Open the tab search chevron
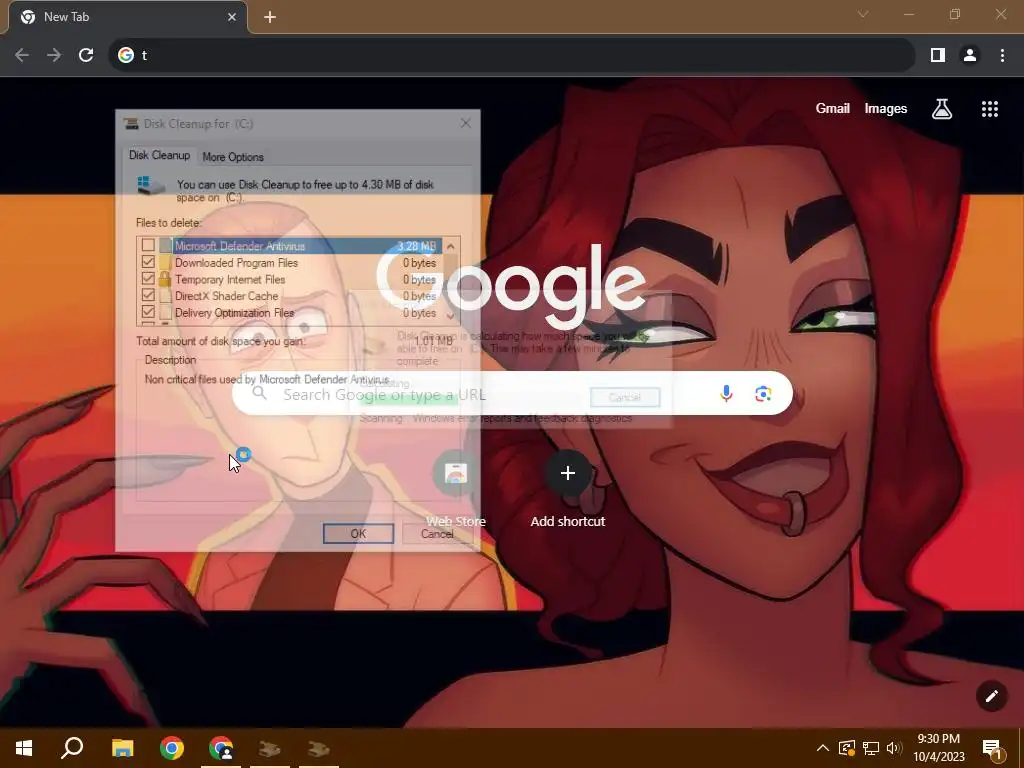 (862, 14)
